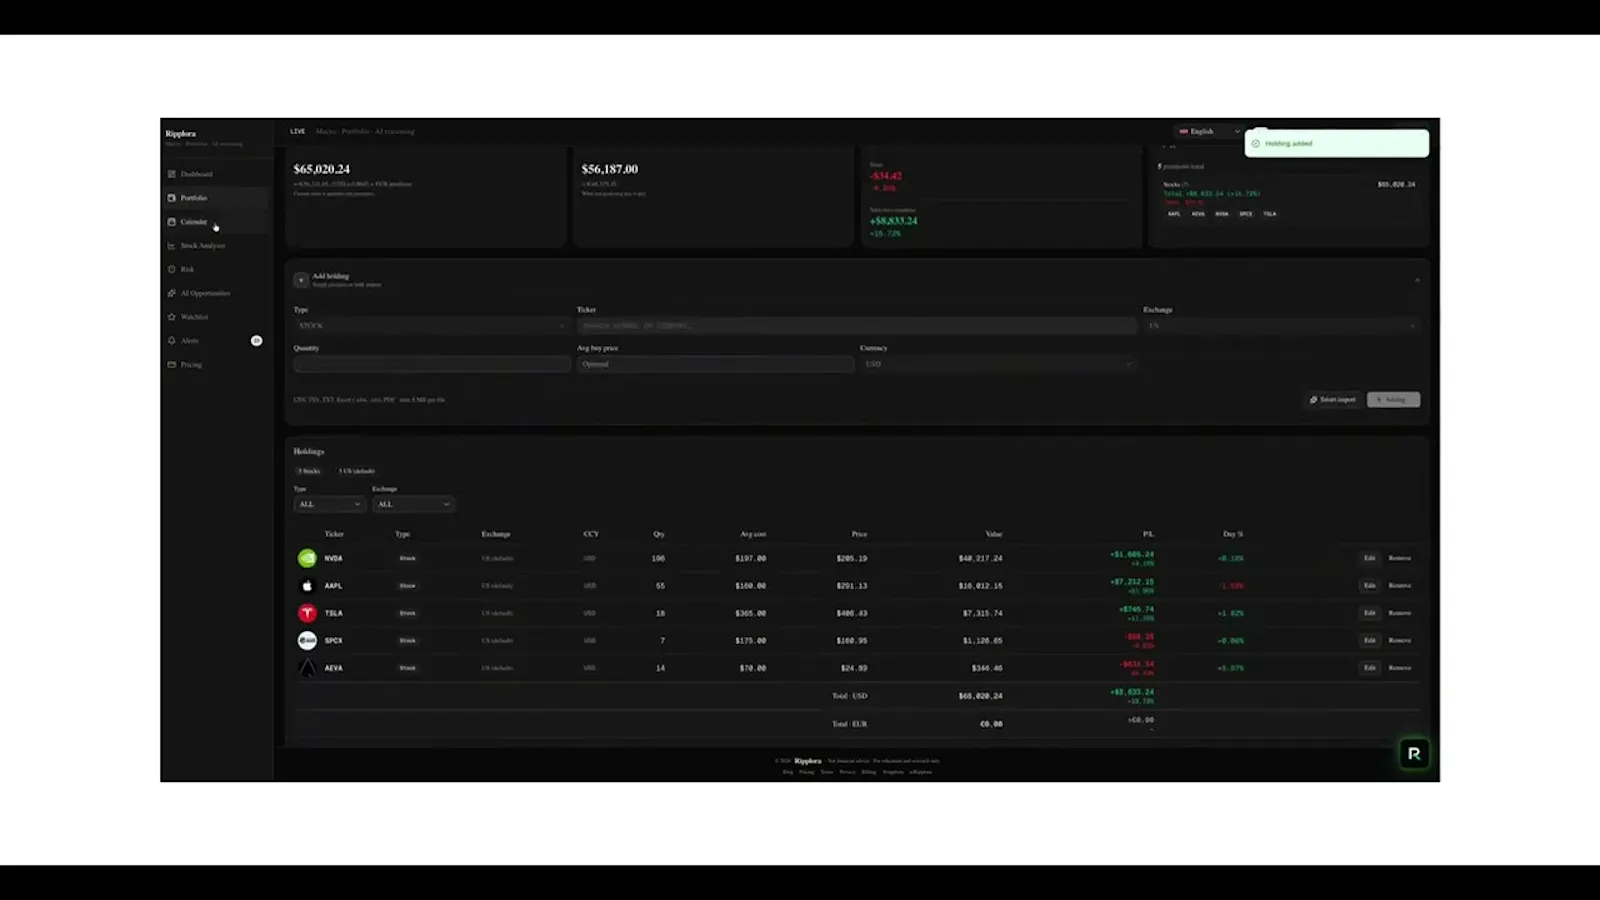This screenshot has width=1600, height=900.
Task: Open the green R assistant button
Action: [x=1414, y=754]
